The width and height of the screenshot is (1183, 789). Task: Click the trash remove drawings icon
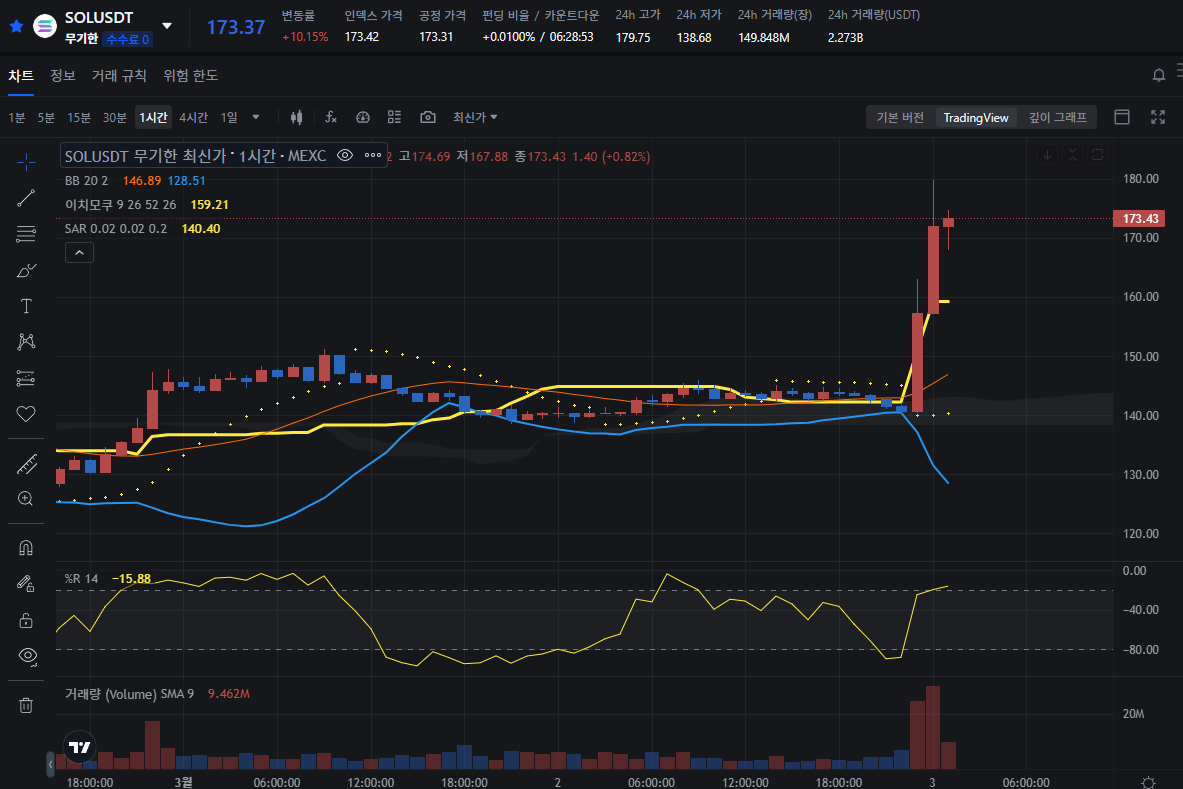point(26,705)
